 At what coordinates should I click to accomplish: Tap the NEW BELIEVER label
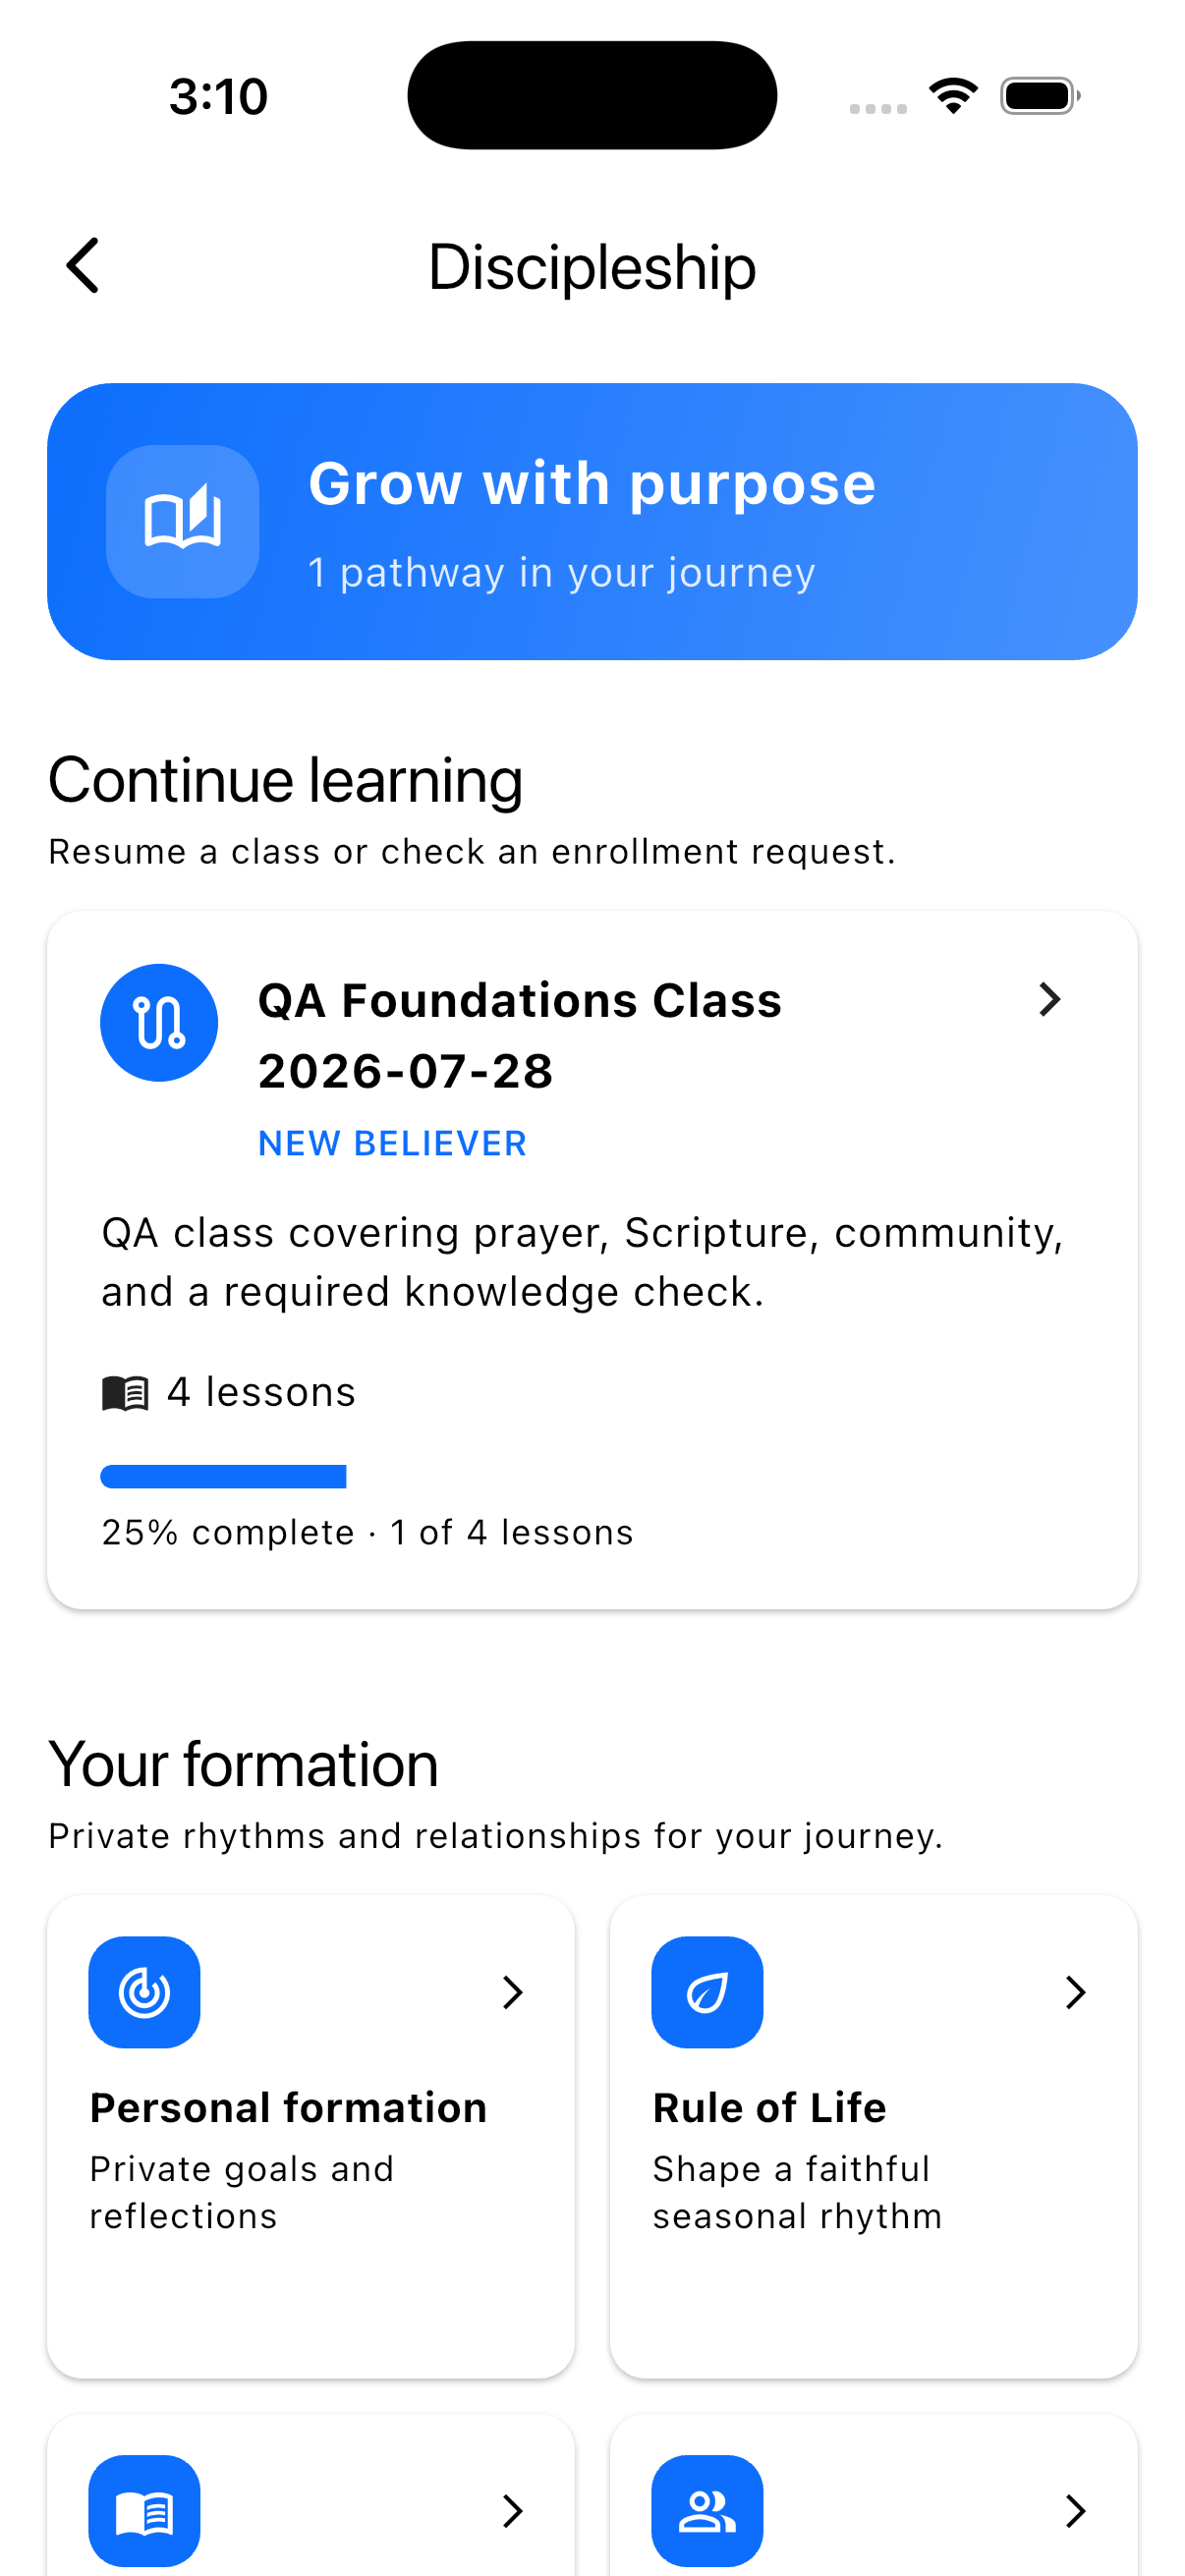click(x=392, y=1143)
